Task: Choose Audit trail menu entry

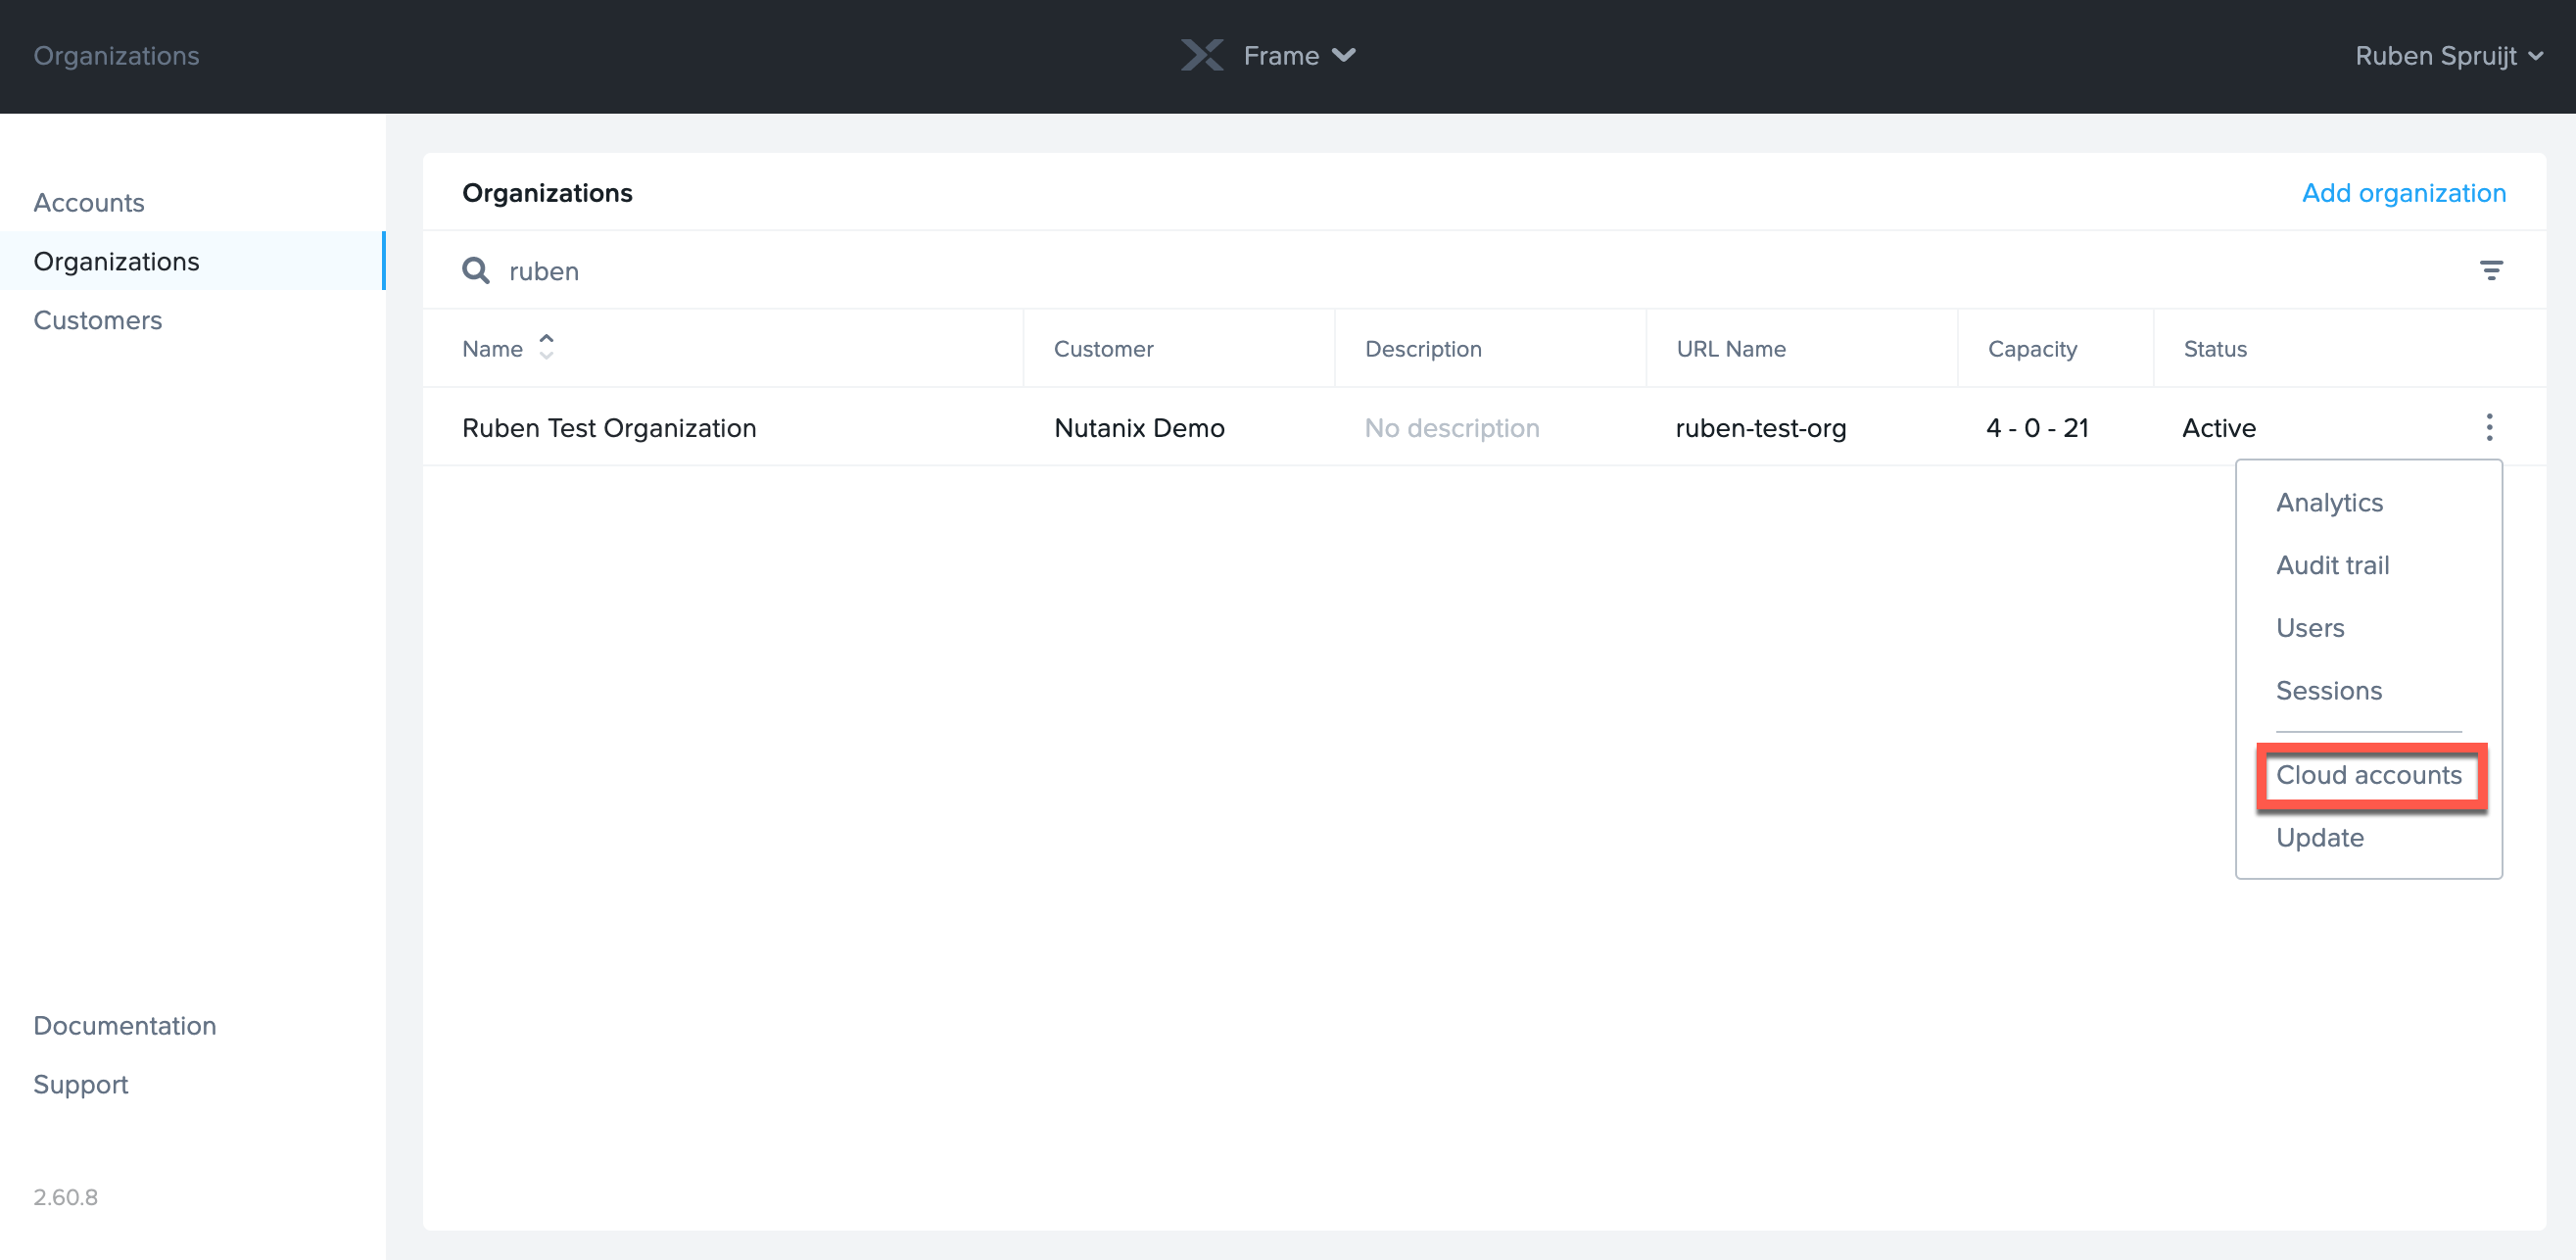Action: 2332,565
